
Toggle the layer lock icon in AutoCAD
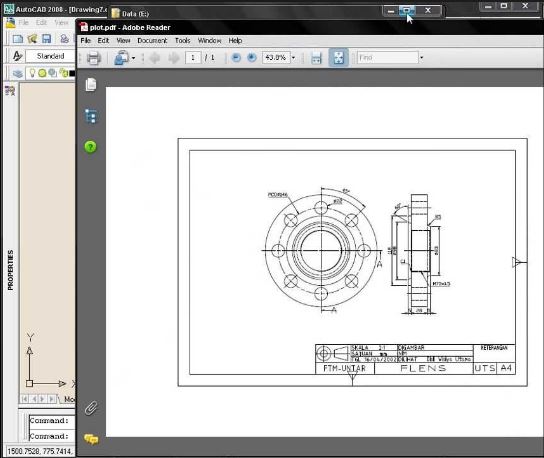63,73
